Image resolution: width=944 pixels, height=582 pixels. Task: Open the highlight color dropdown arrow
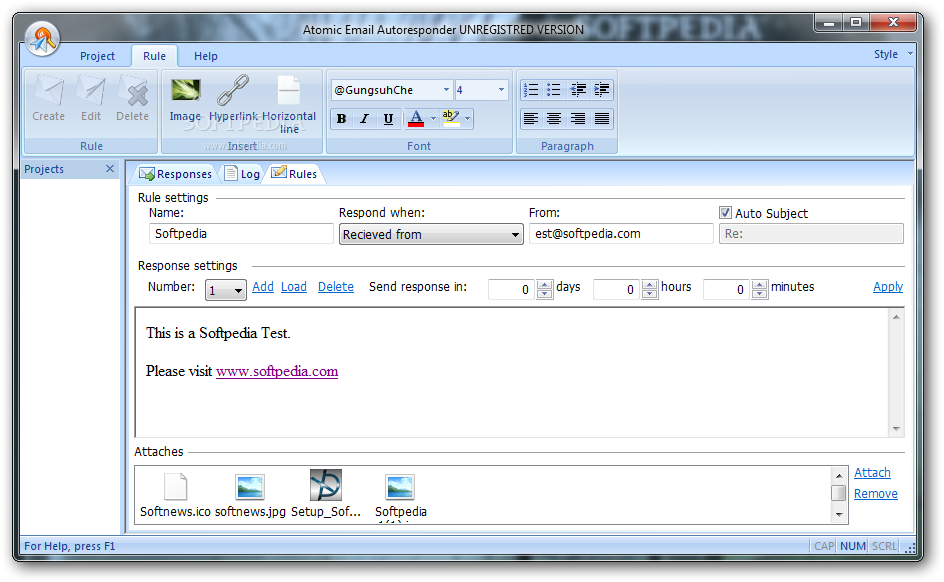tap(468, 119)
